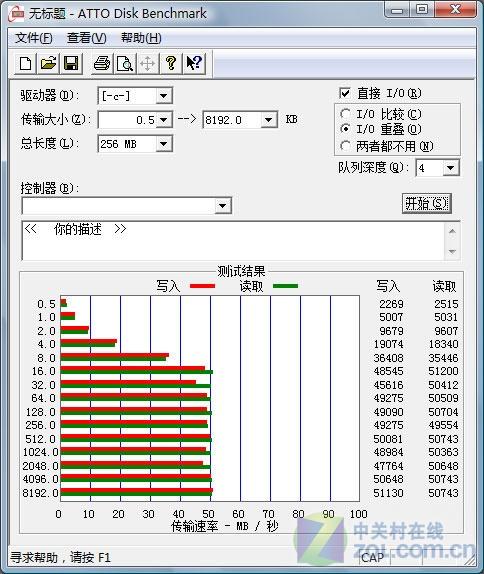Viewport: 484px width, 574px height.
Task: Open the 驱动器 drive dropdown
Action: coord(163,96)
